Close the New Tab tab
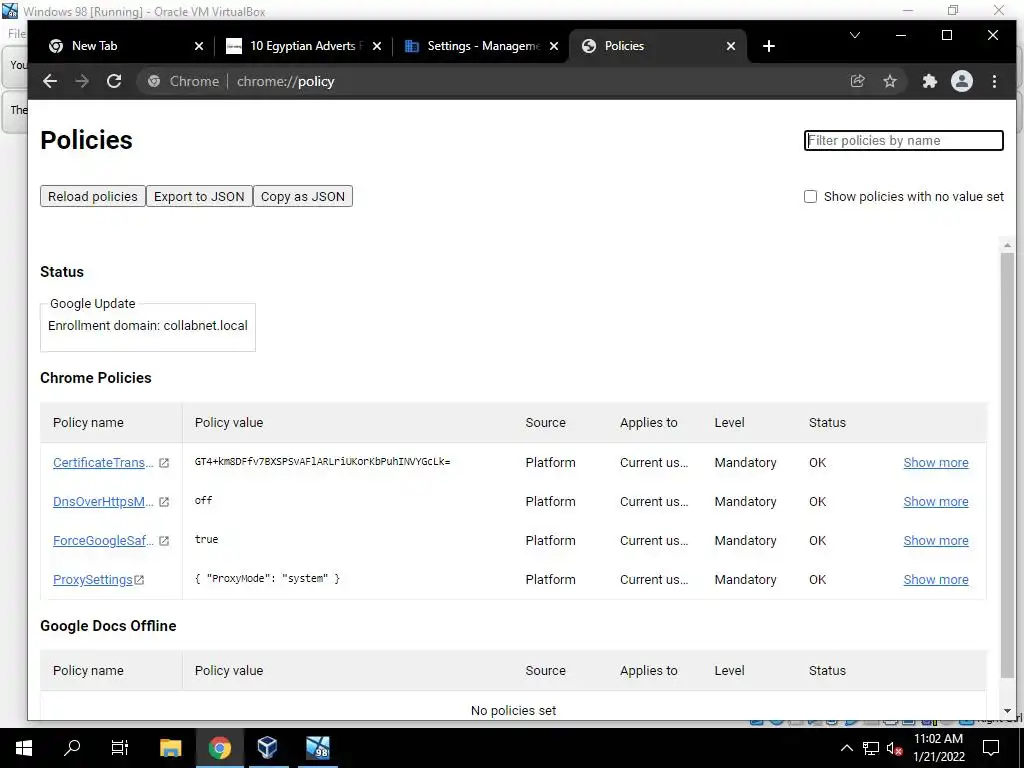Screen dimensions: 1024x768 pyautogui.click(x=199, y=46)
